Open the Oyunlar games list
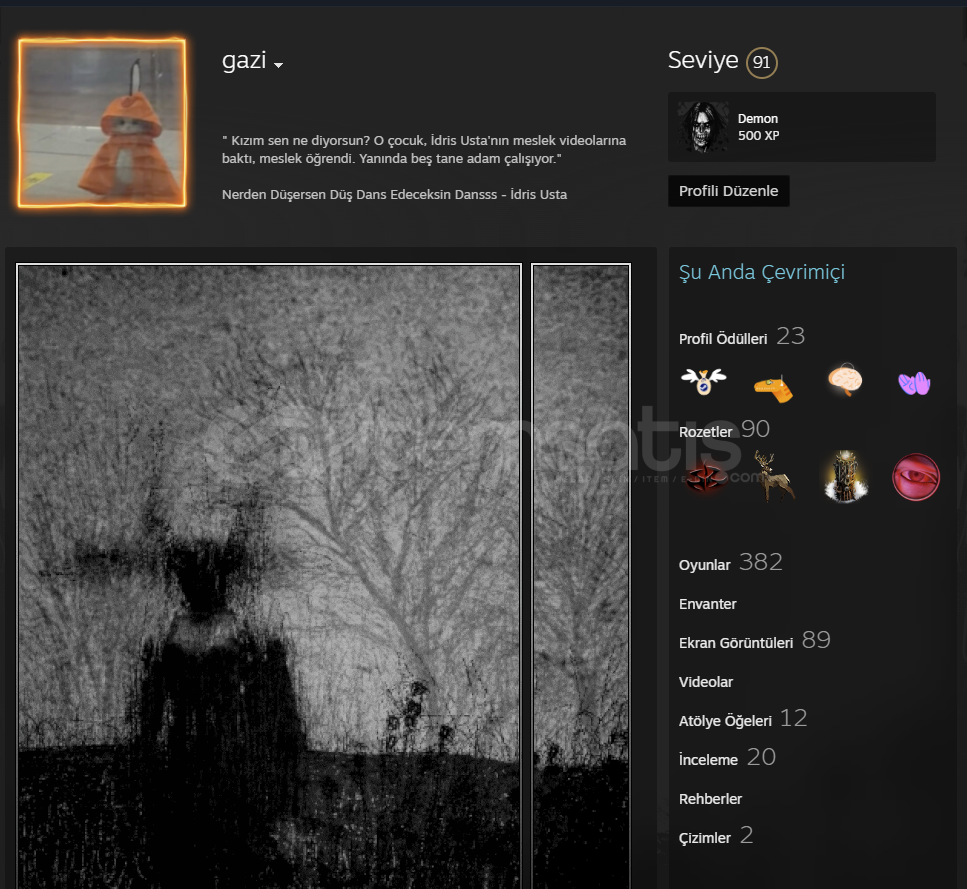 704,565
